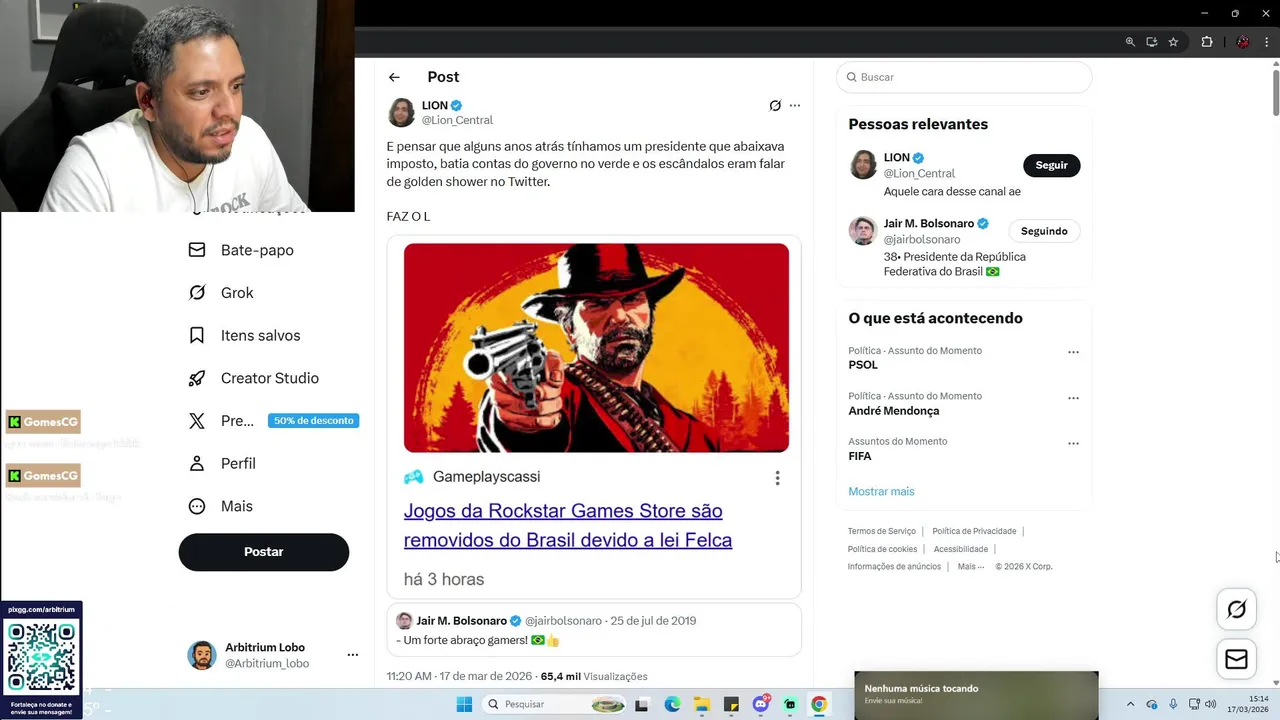Click the rocket icon for Creator Studio
The width and height of the screenshot is (1280, 720).
[197, 378]
